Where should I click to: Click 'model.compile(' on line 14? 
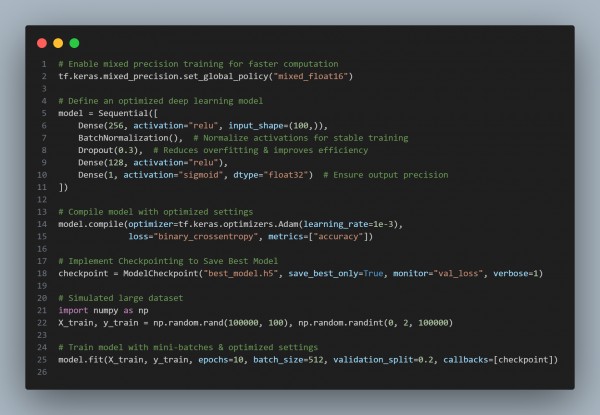point(93,224)
